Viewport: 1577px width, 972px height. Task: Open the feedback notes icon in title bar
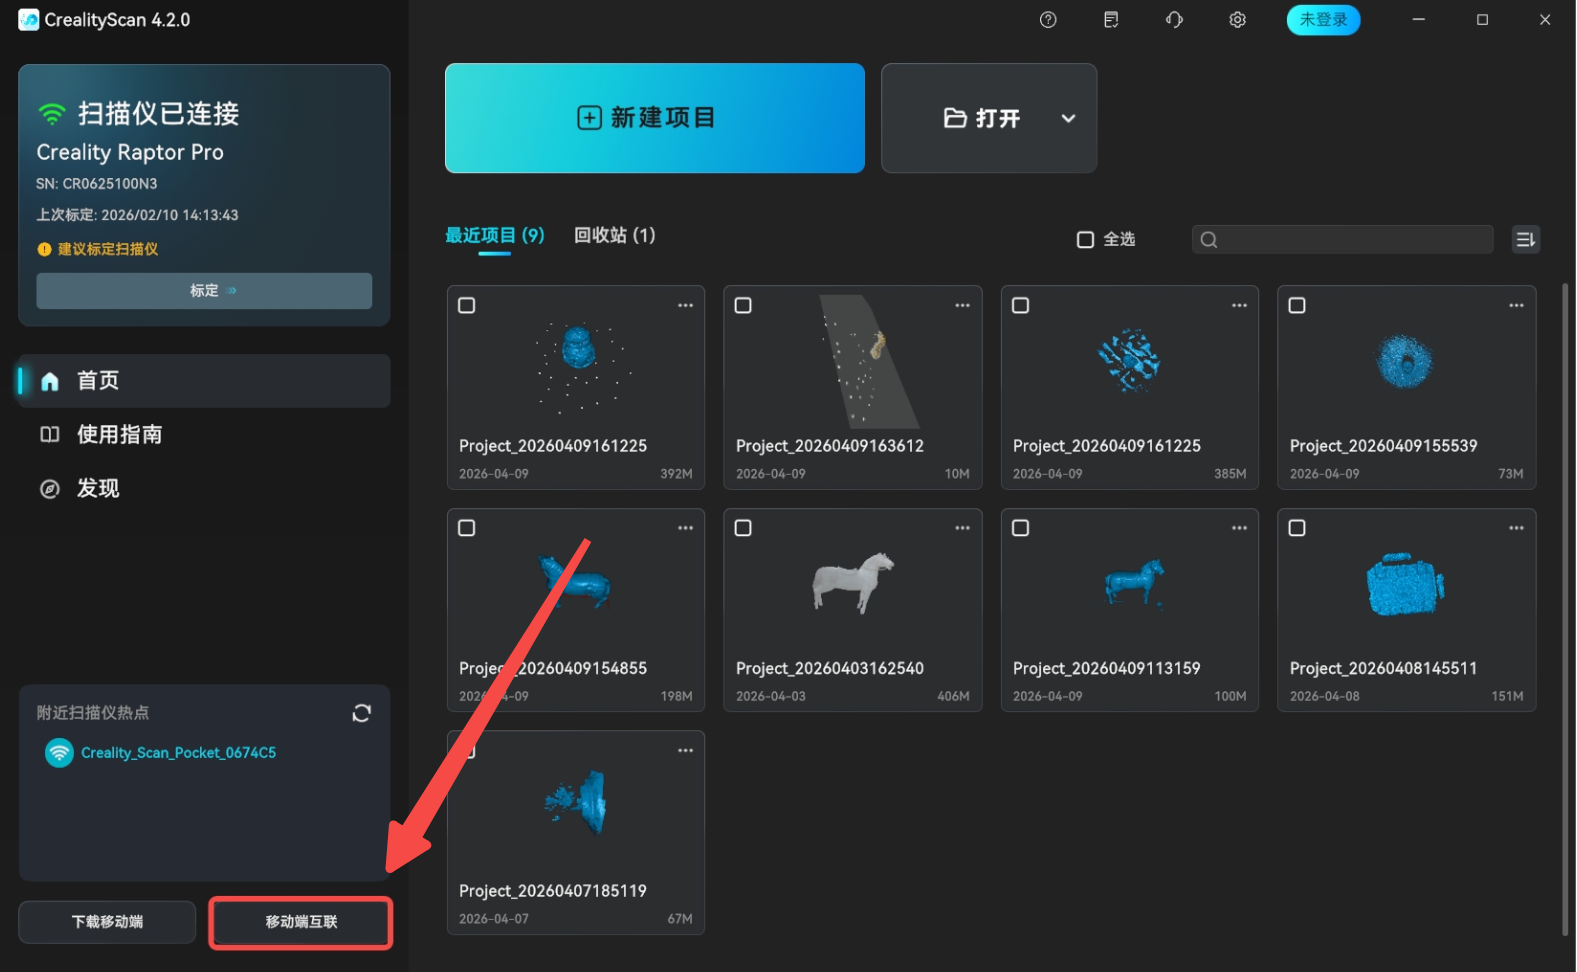tap(1111, 20)
